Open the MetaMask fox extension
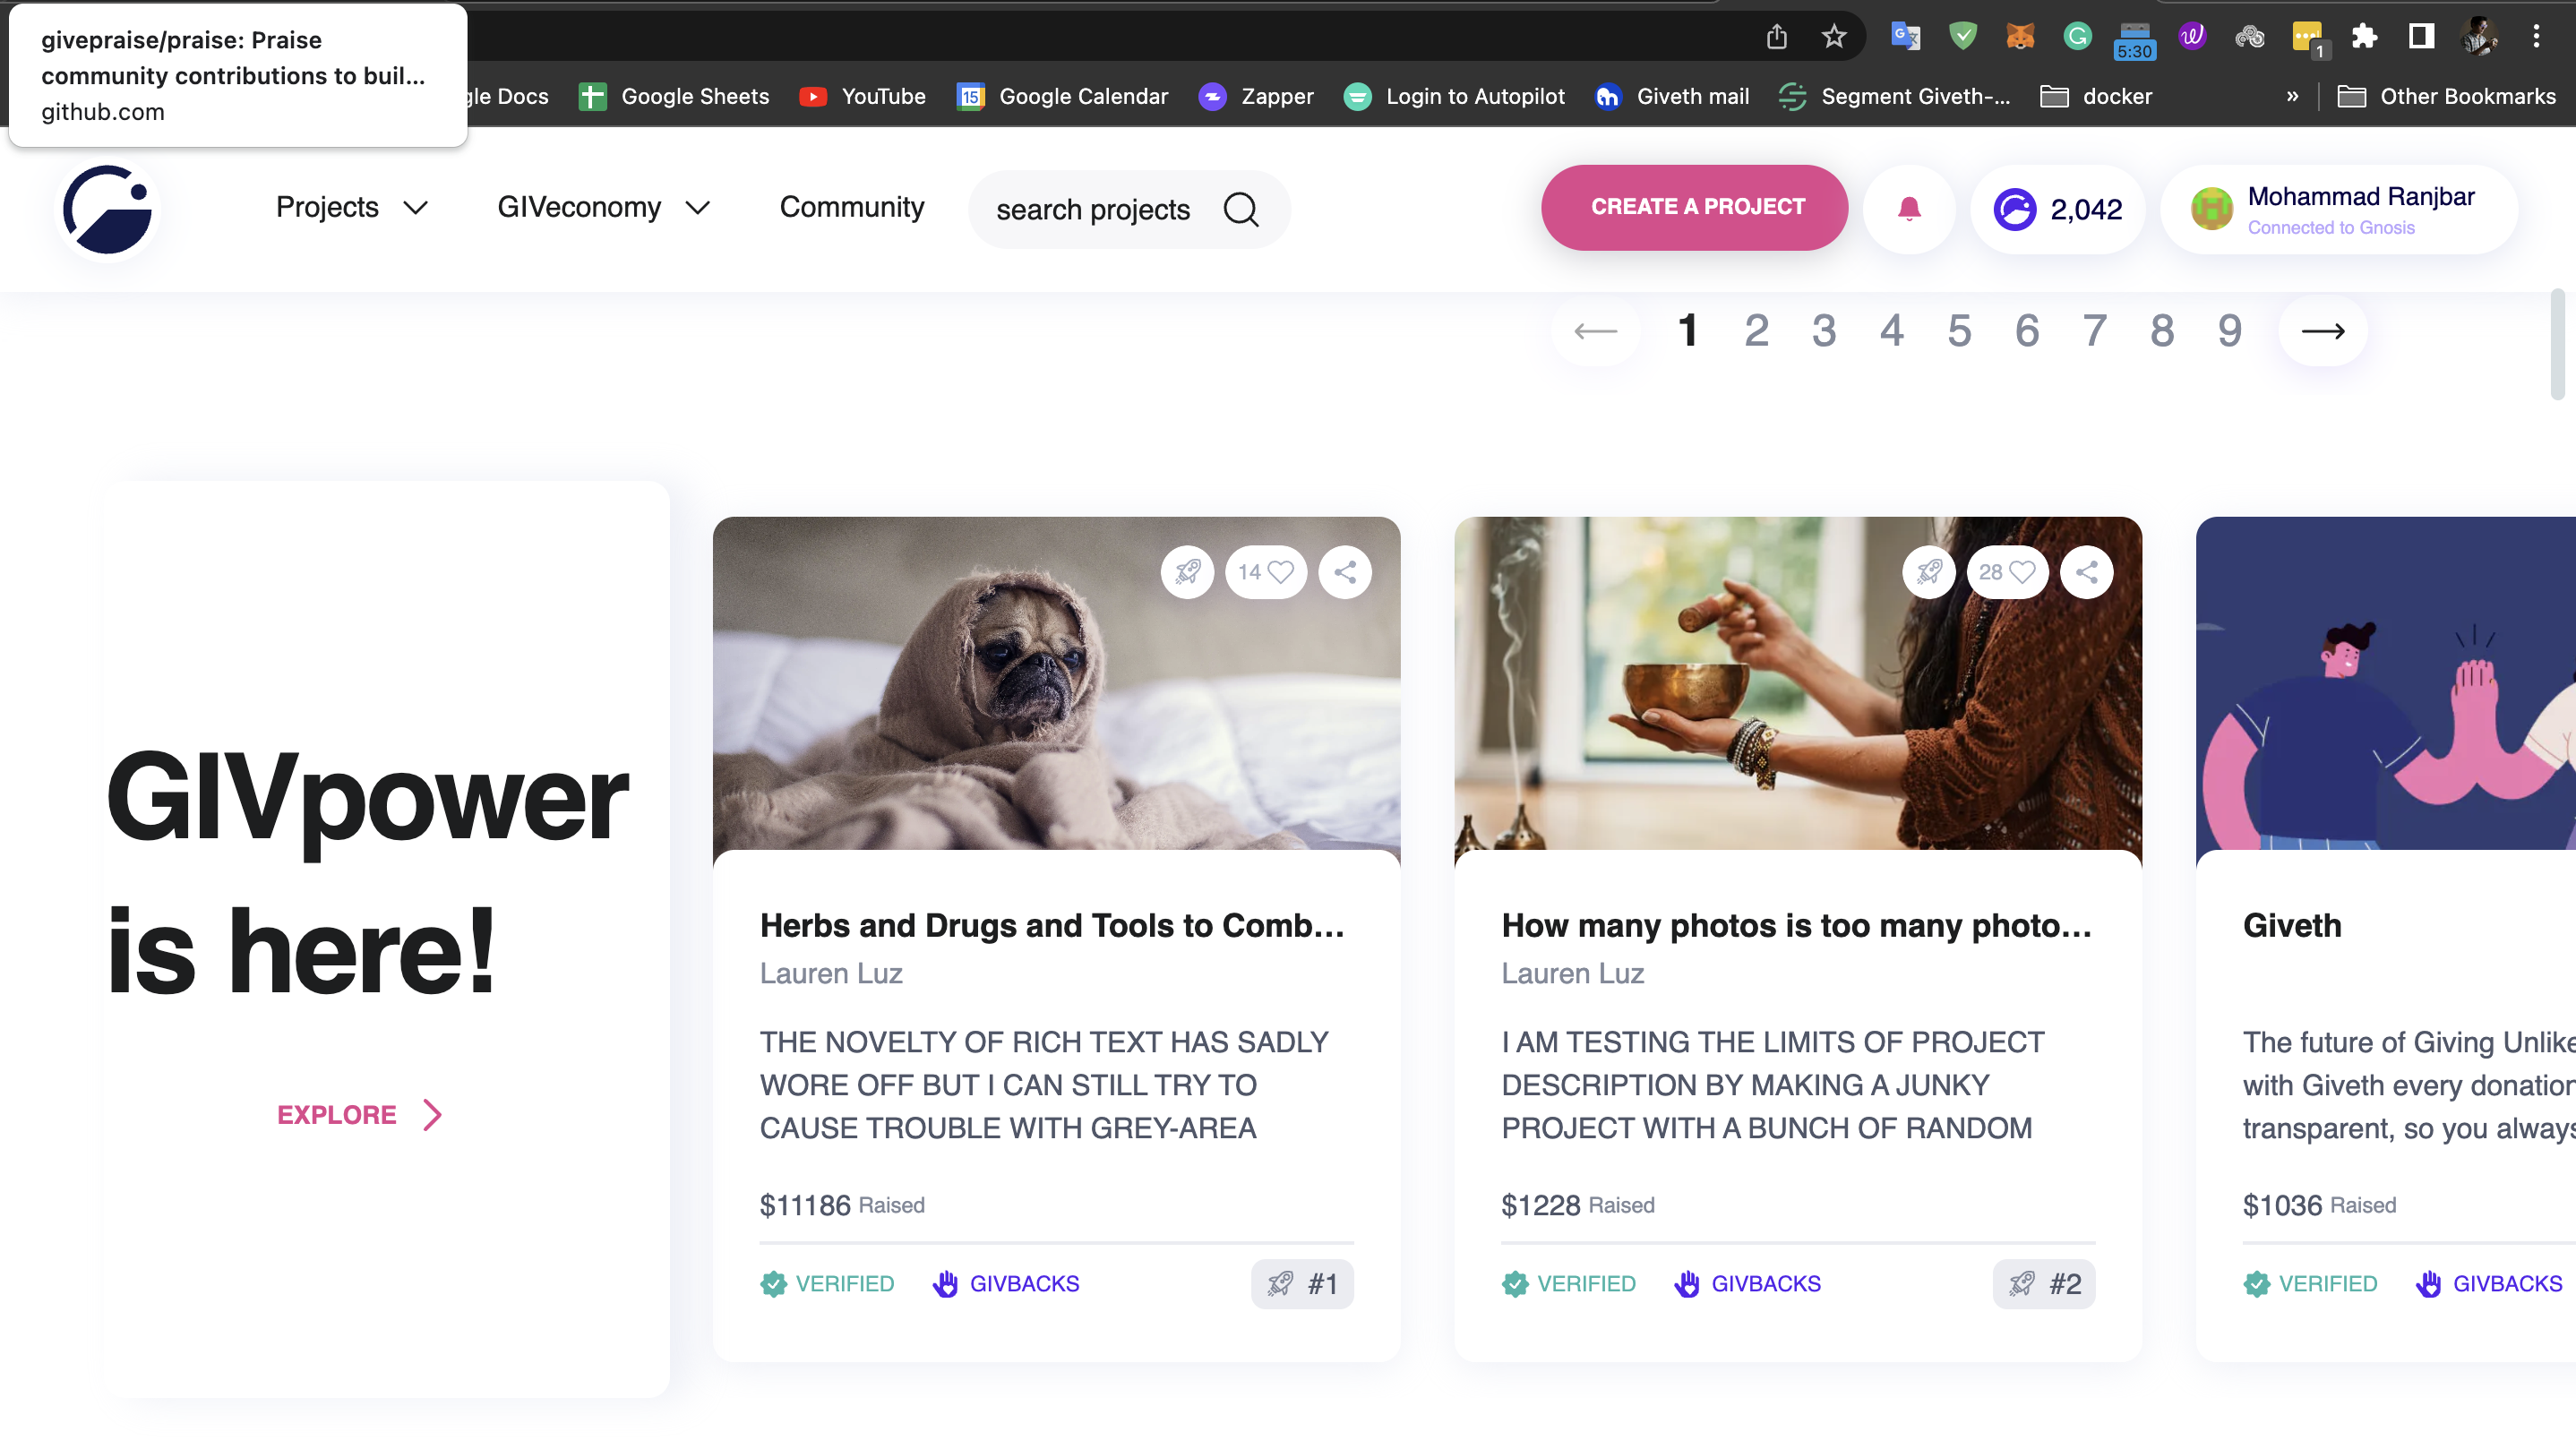 point(2020,37)
